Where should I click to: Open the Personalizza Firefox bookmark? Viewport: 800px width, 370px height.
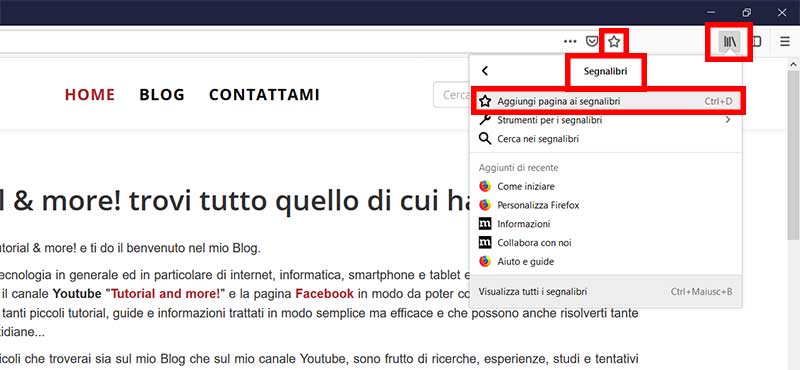click(x=606, y=205)
